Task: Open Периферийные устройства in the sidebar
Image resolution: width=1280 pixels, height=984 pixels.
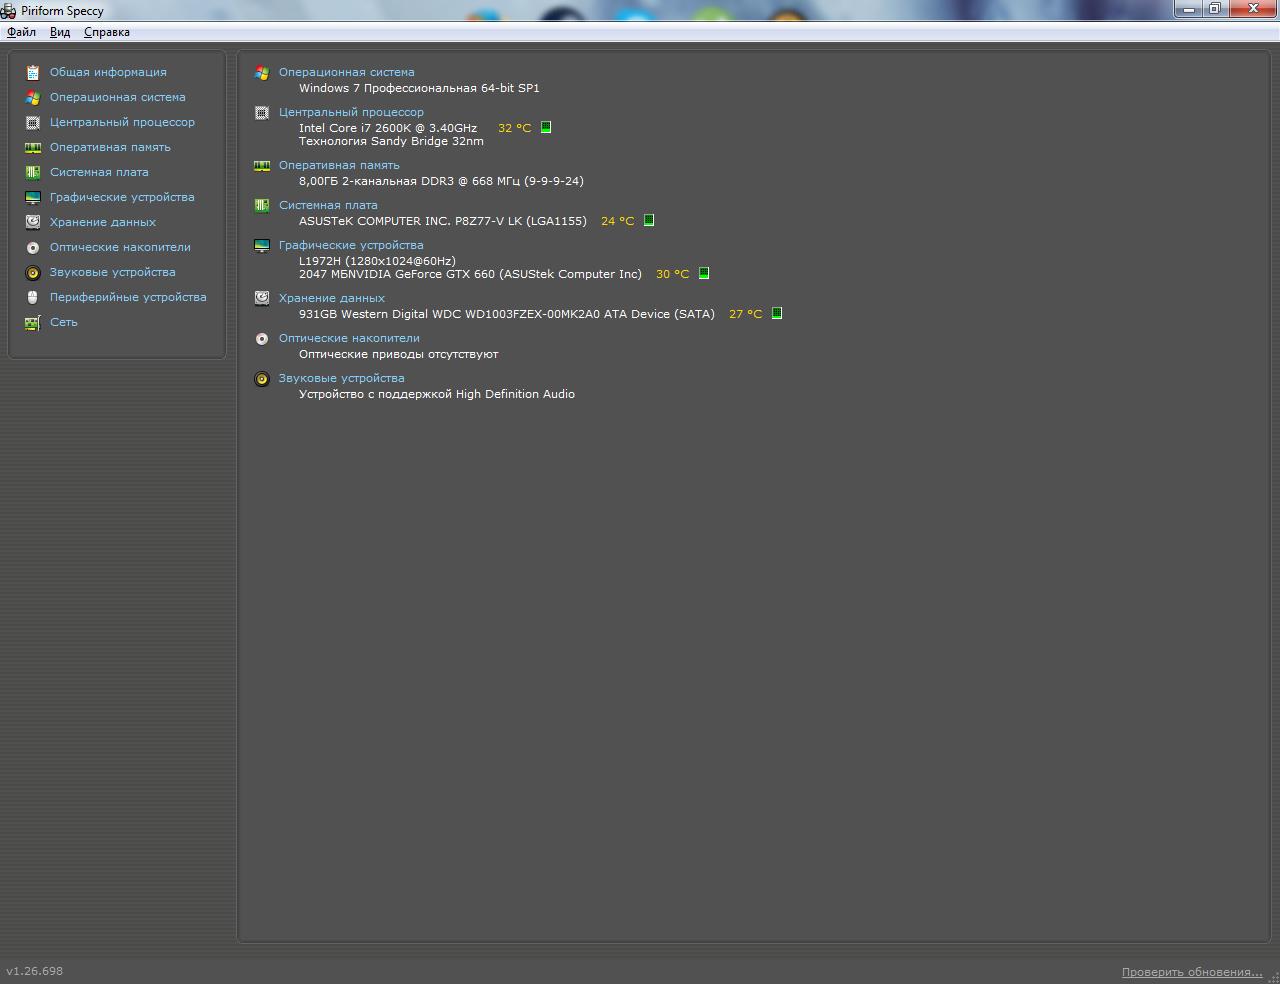Action: (128, 297)
